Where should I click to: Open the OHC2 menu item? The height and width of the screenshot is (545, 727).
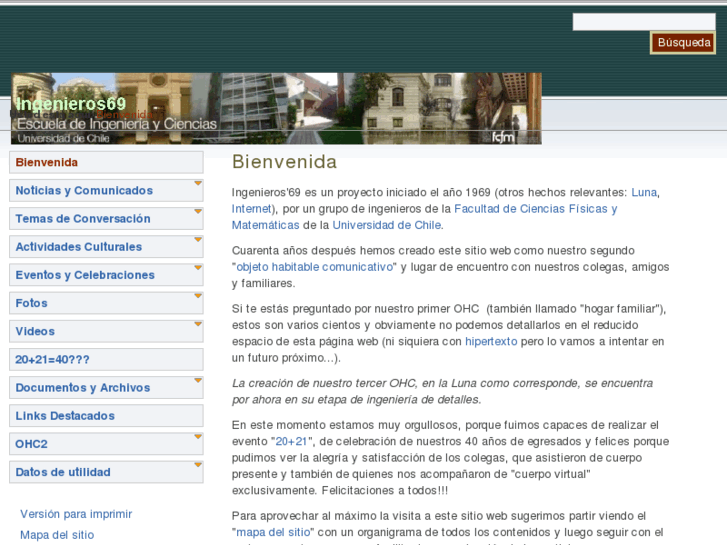pyautogui.click(x=106, y=444)
